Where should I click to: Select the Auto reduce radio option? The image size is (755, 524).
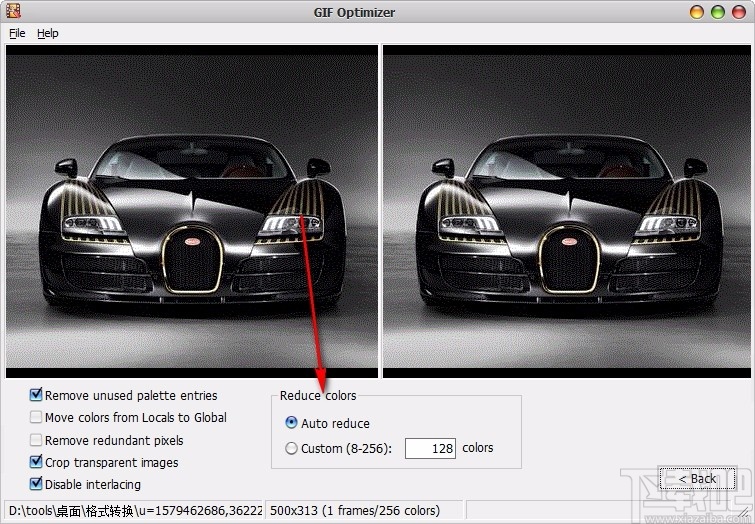(291, 423)
